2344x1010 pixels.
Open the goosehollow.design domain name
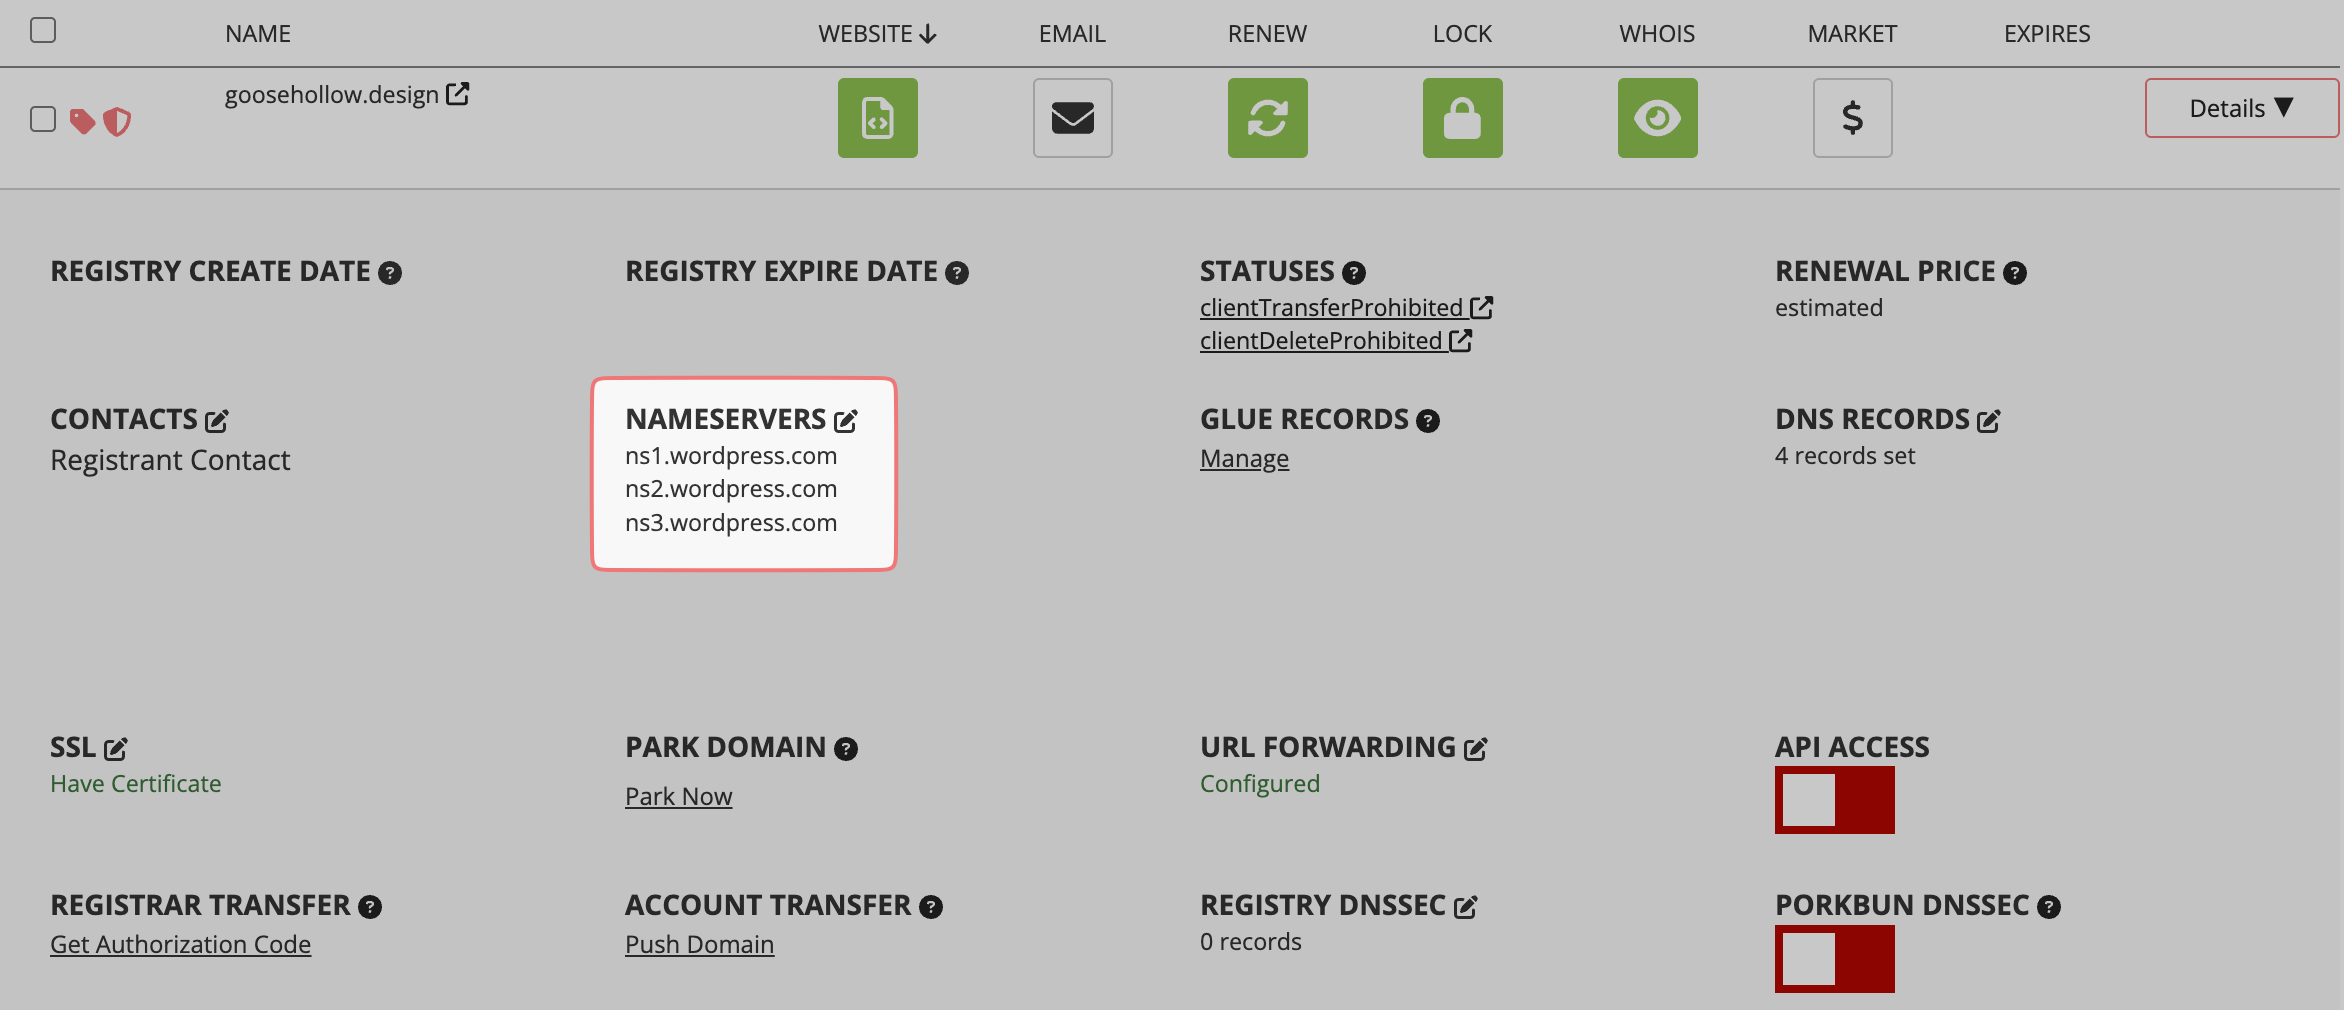[332, 94]
